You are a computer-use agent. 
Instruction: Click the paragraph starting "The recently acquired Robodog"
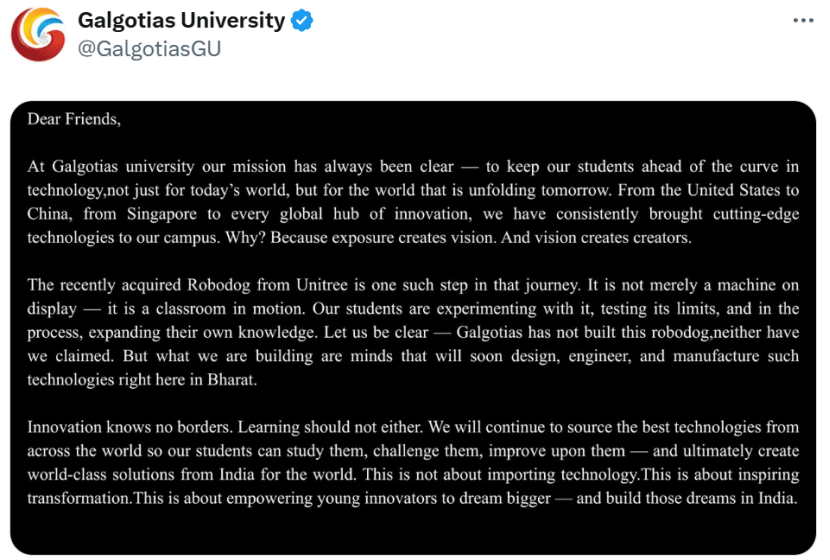(x=413, y=331)
